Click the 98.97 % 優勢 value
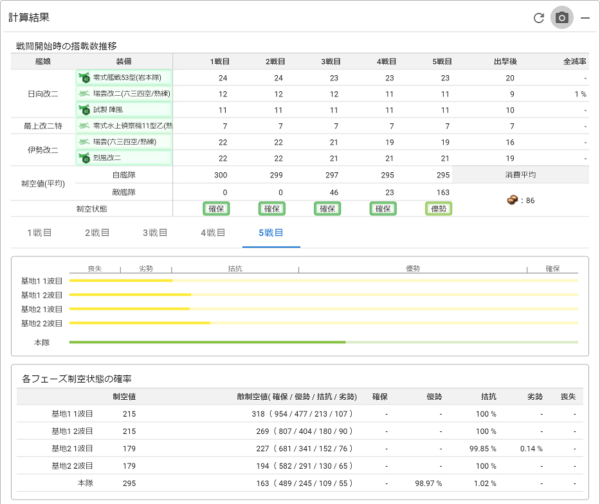This screenshot has height=504, width=600. pos(428,483)
